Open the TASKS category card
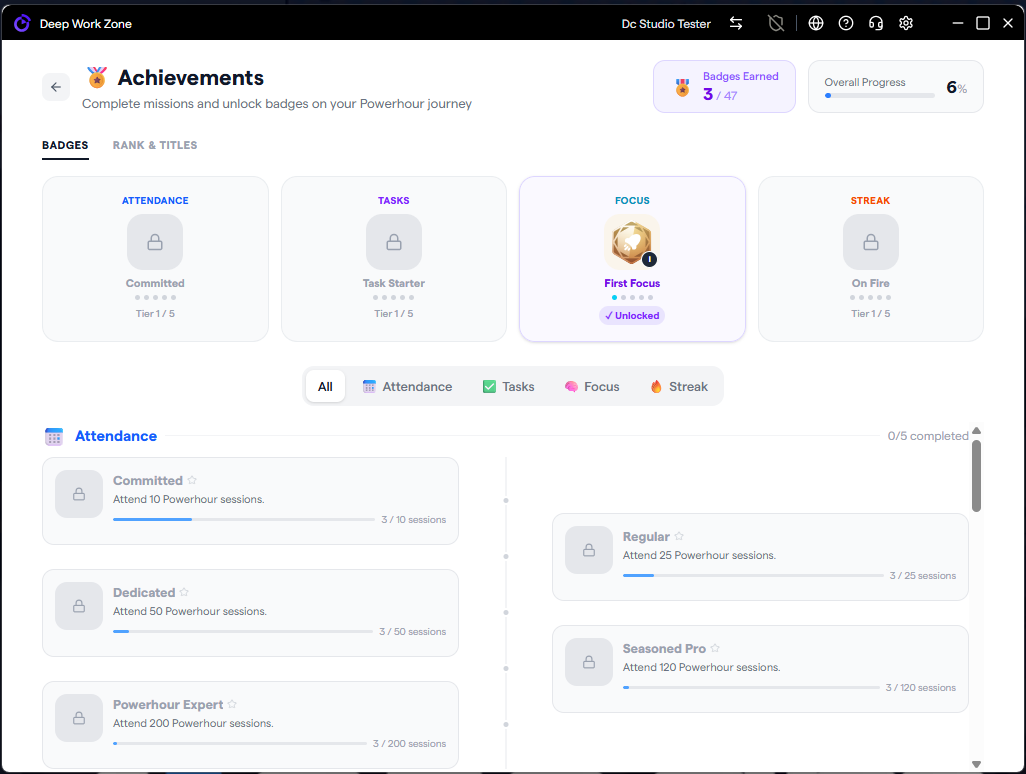Viewport: 1026px width, 774px height. [394, 259]
